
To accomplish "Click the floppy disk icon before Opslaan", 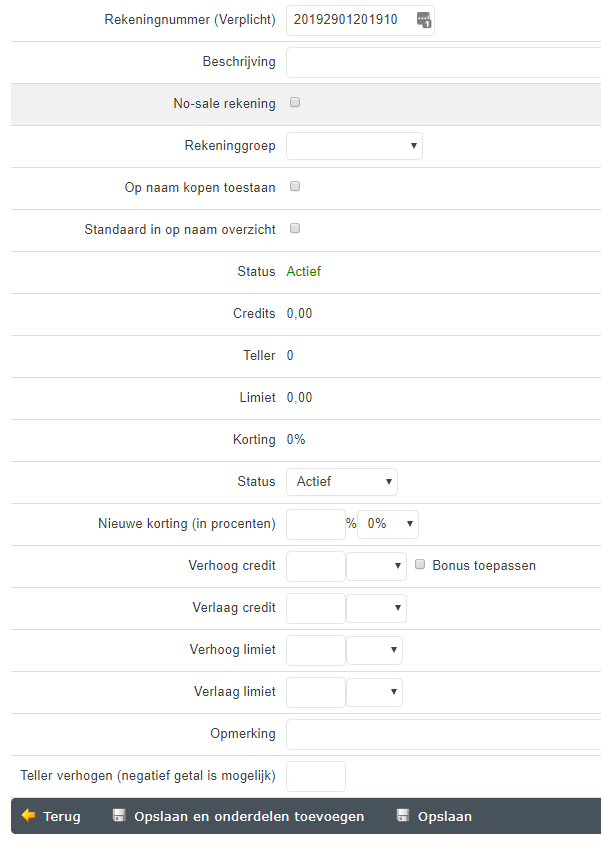I will [403, 816].
